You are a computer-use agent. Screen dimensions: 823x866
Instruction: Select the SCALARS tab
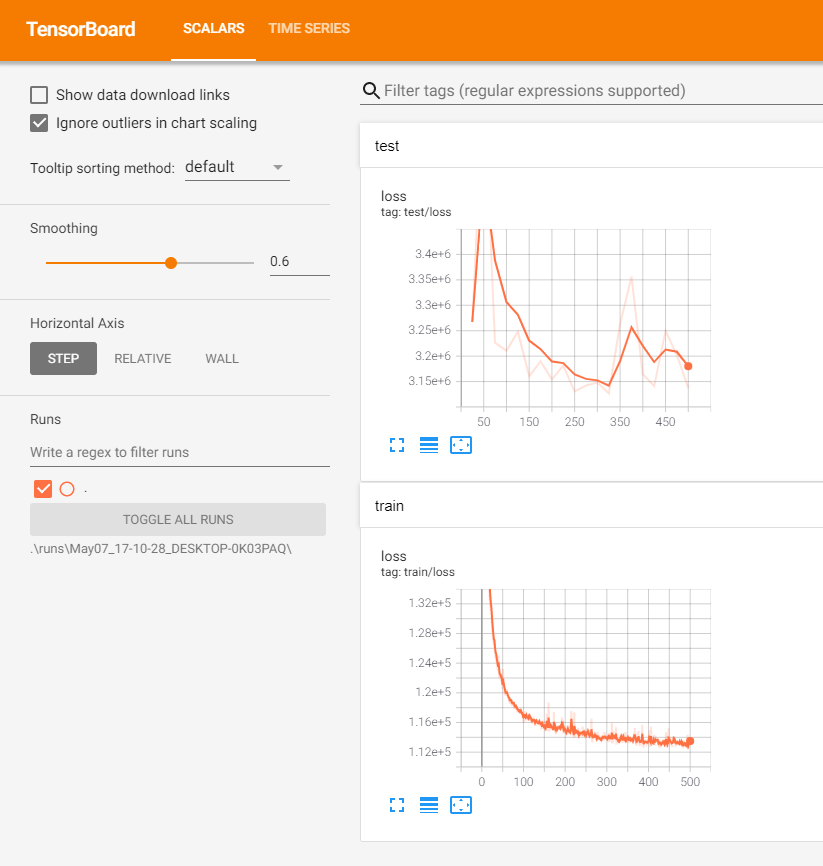point(213,28)
